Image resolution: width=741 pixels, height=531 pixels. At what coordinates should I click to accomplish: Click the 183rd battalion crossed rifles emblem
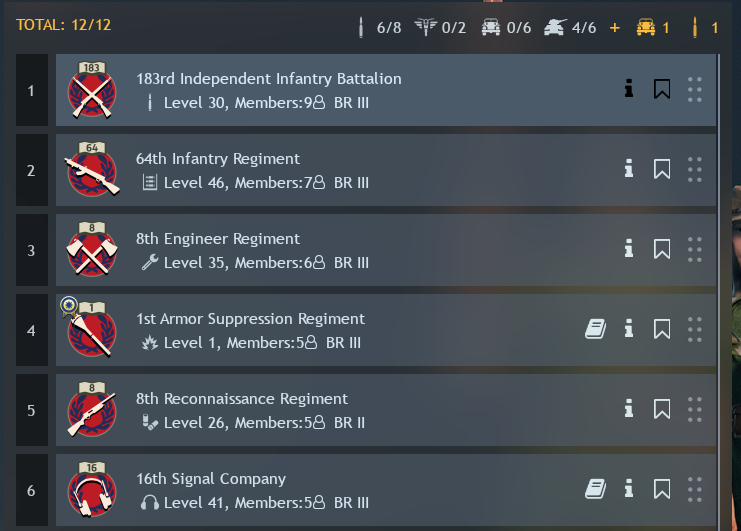pyautogui.click(x=92, y=90)
